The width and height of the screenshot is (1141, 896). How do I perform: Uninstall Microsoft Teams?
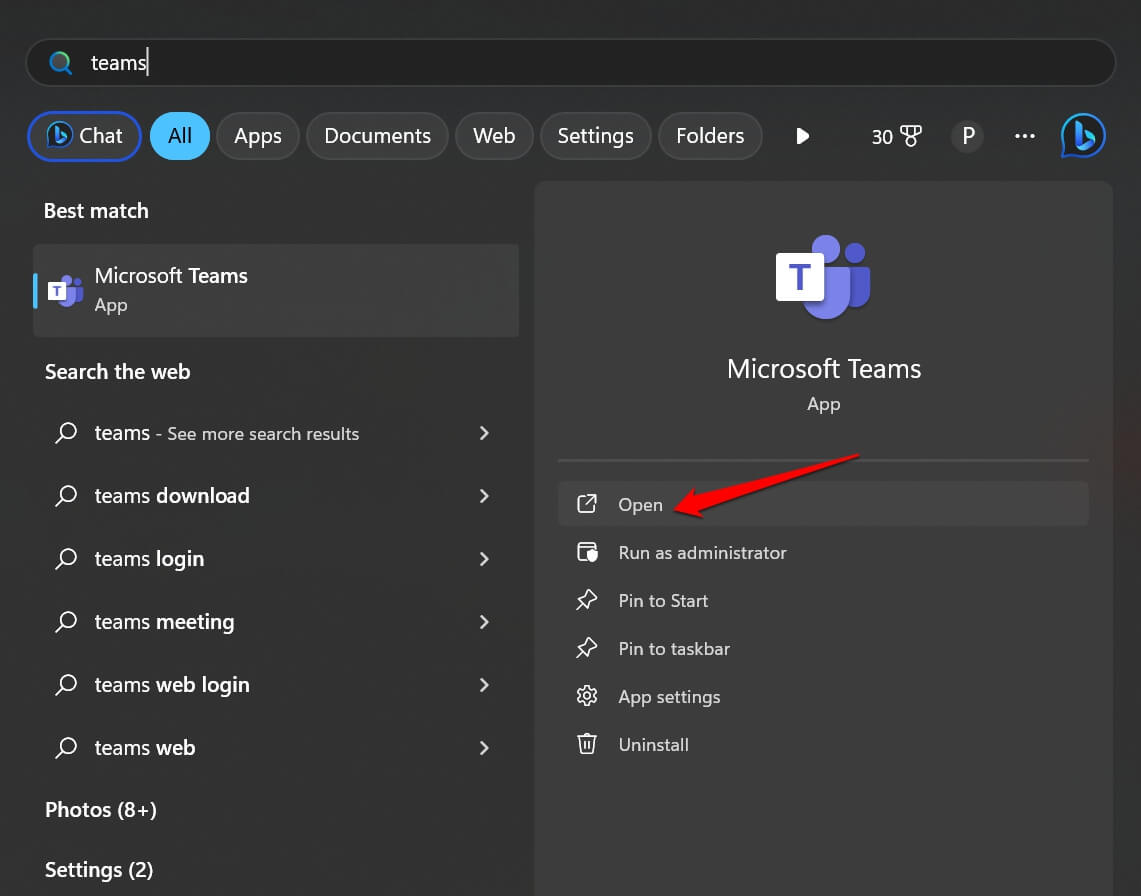click(823, 745)
